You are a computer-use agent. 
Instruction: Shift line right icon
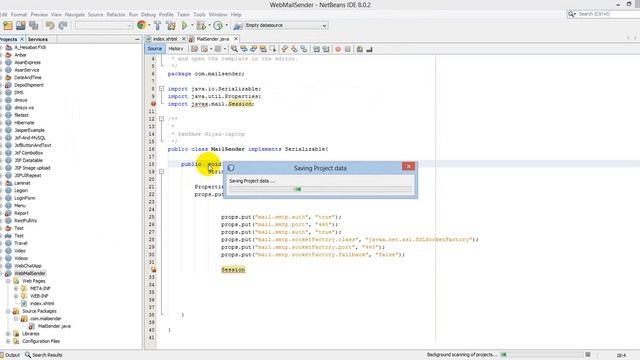point(326,49)
